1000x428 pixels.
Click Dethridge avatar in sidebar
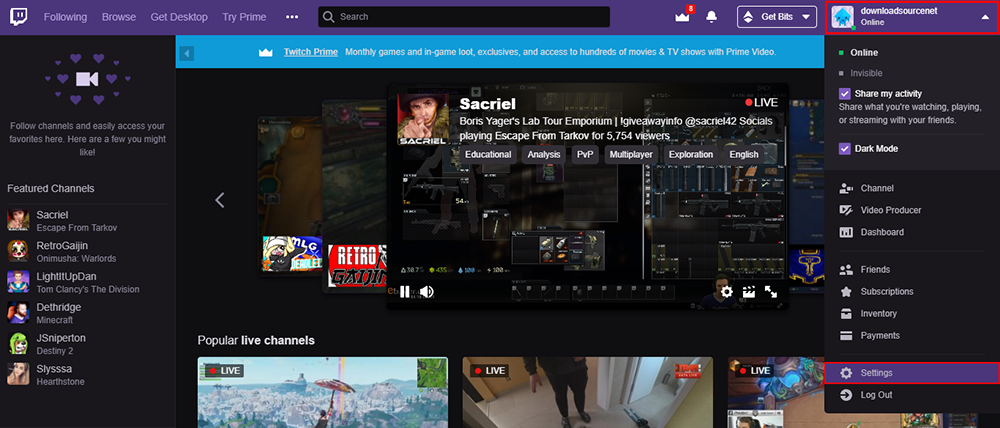point(18,312)
